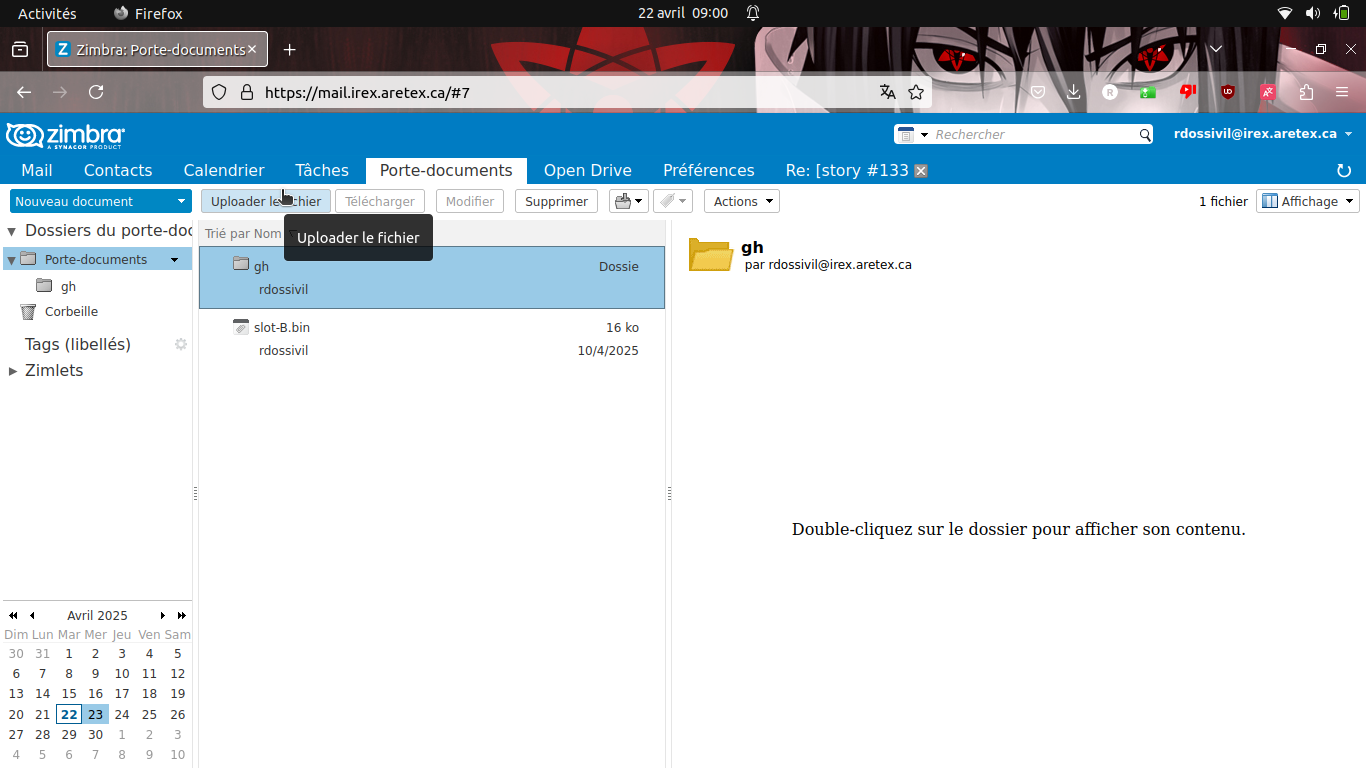Click the Tags (libellés) header

point(78,344)
